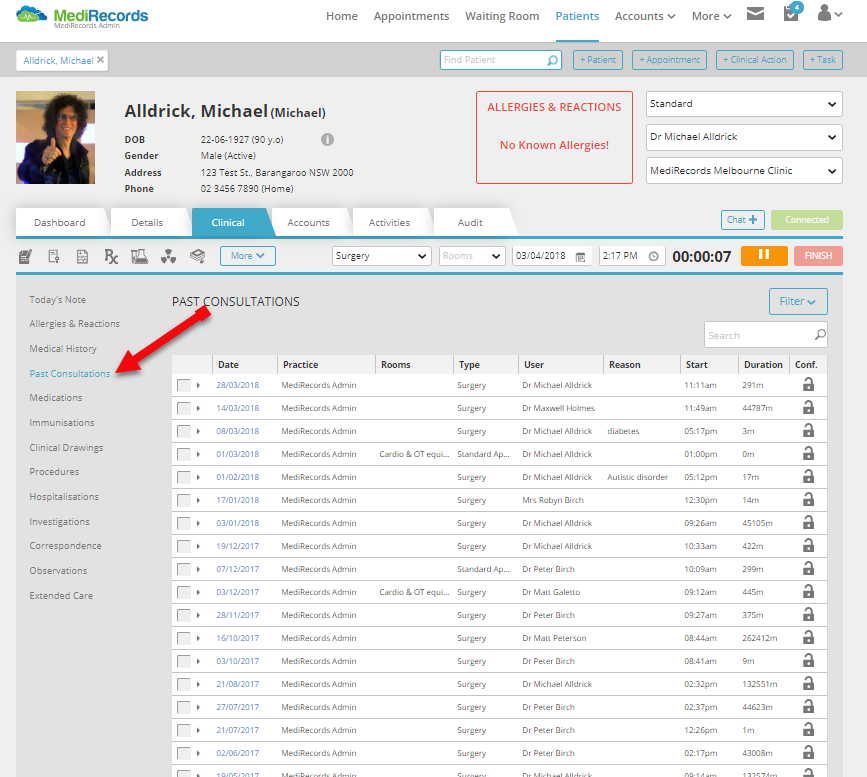
Task: Close the Alldrick, Michael patient tab
Action: [101, 60]
